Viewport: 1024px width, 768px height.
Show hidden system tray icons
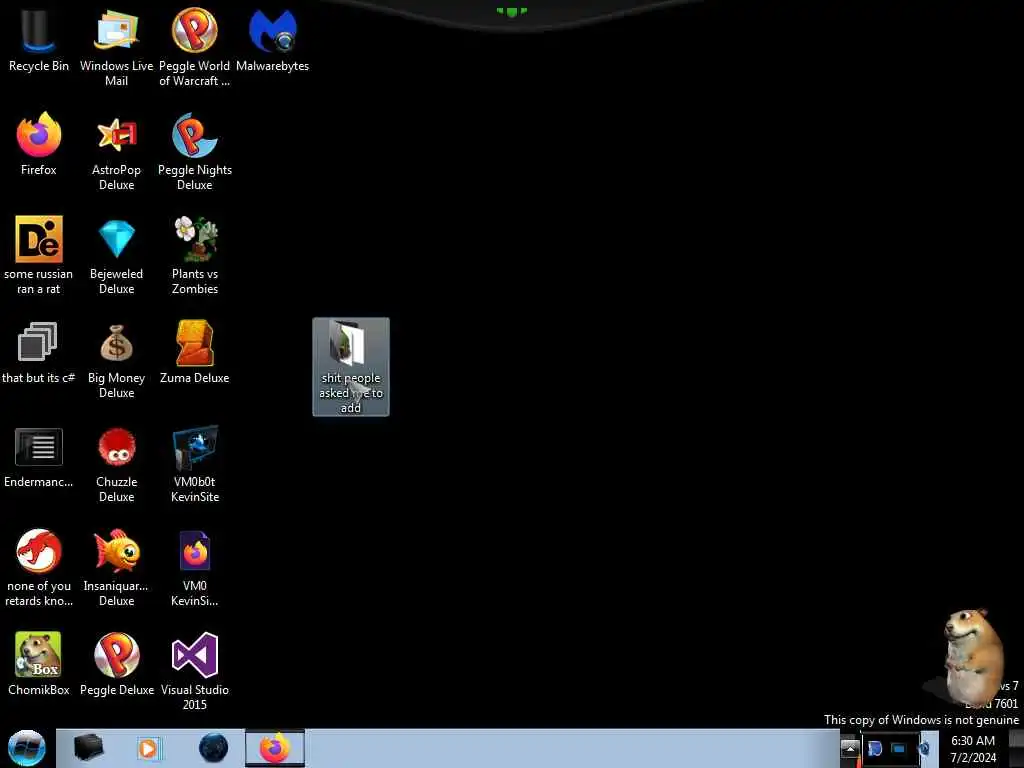[849, 748]
